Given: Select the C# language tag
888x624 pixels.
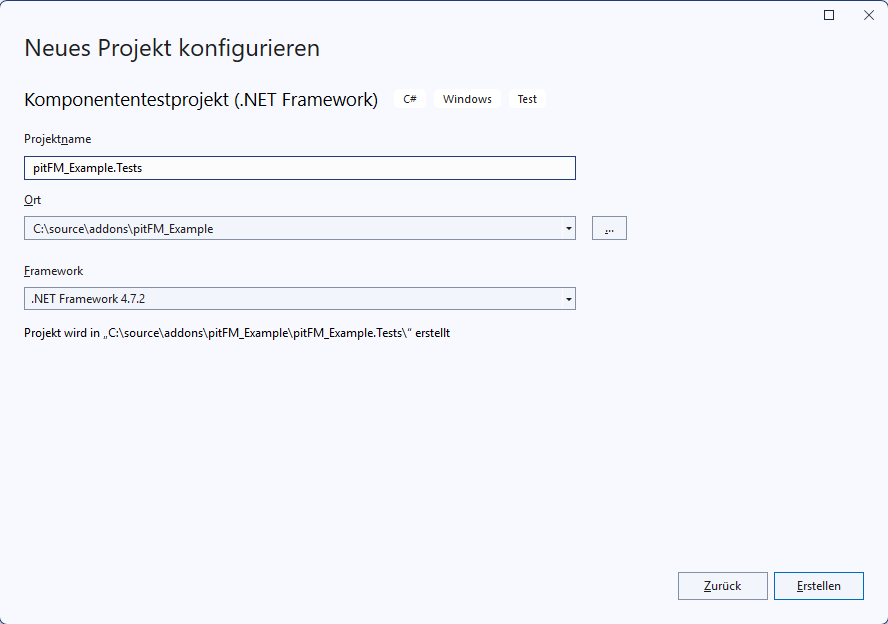Looking at the screenshot, I should point(410,99).
